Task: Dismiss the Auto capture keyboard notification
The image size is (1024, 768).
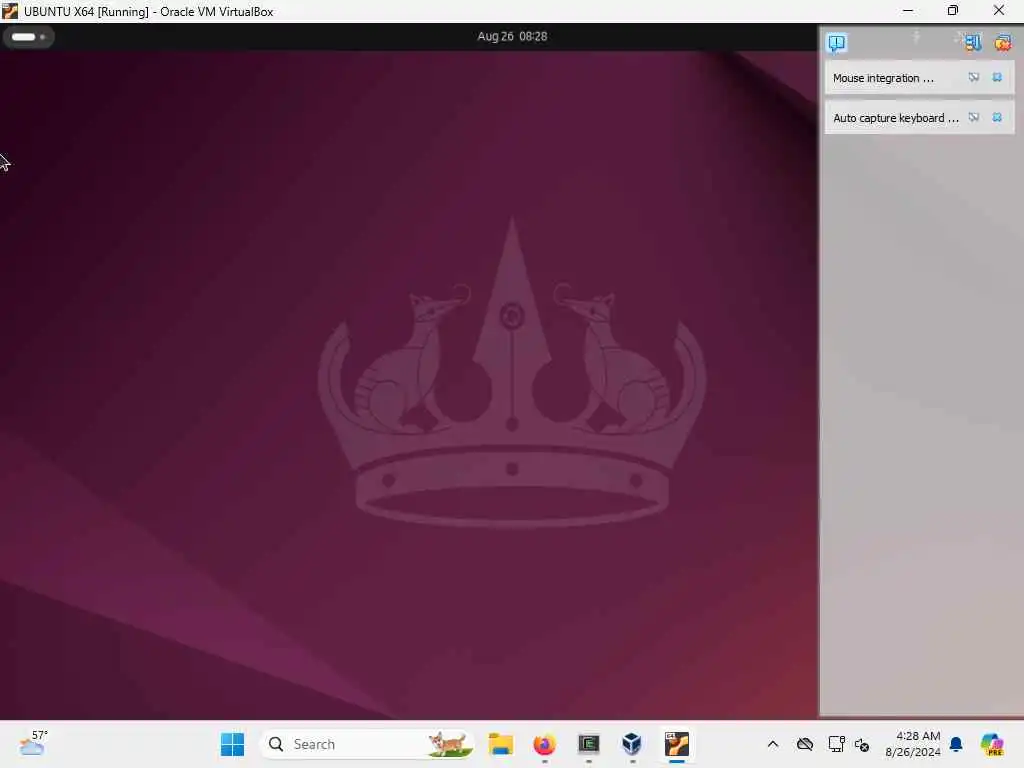Action: (x=997, y=118)
